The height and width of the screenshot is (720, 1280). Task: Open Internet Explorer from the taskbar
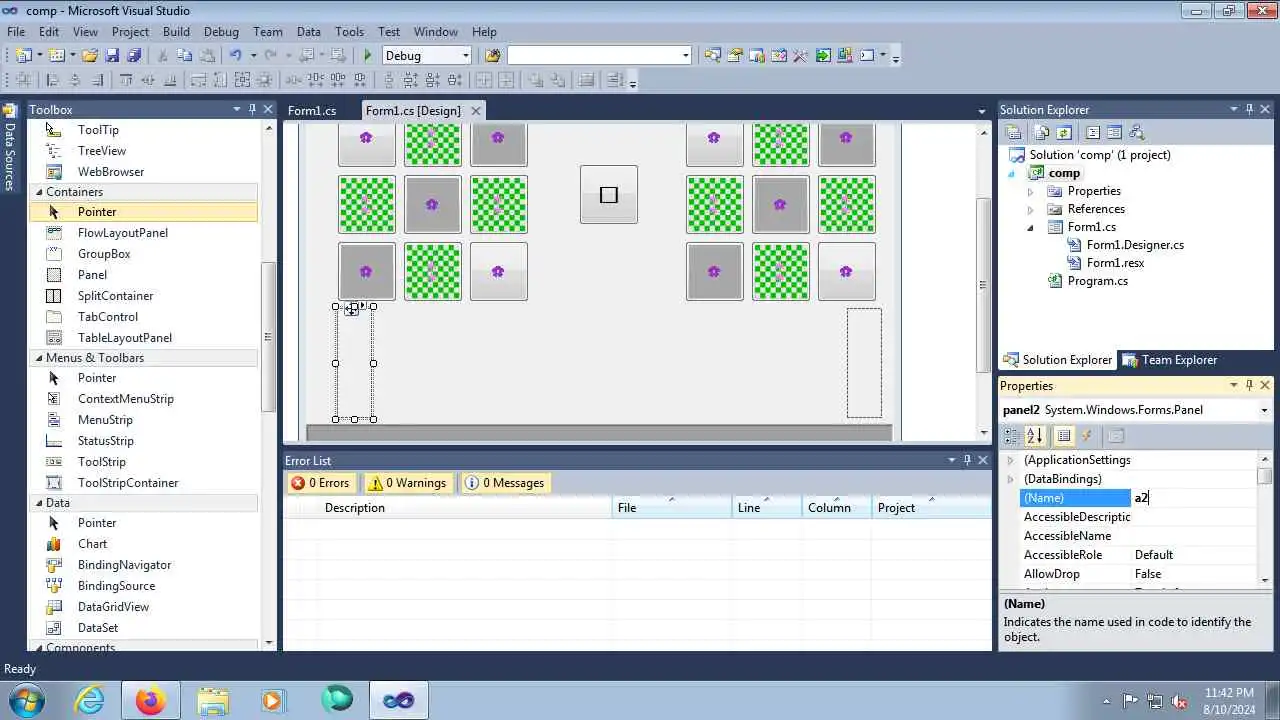pos(90,700)
